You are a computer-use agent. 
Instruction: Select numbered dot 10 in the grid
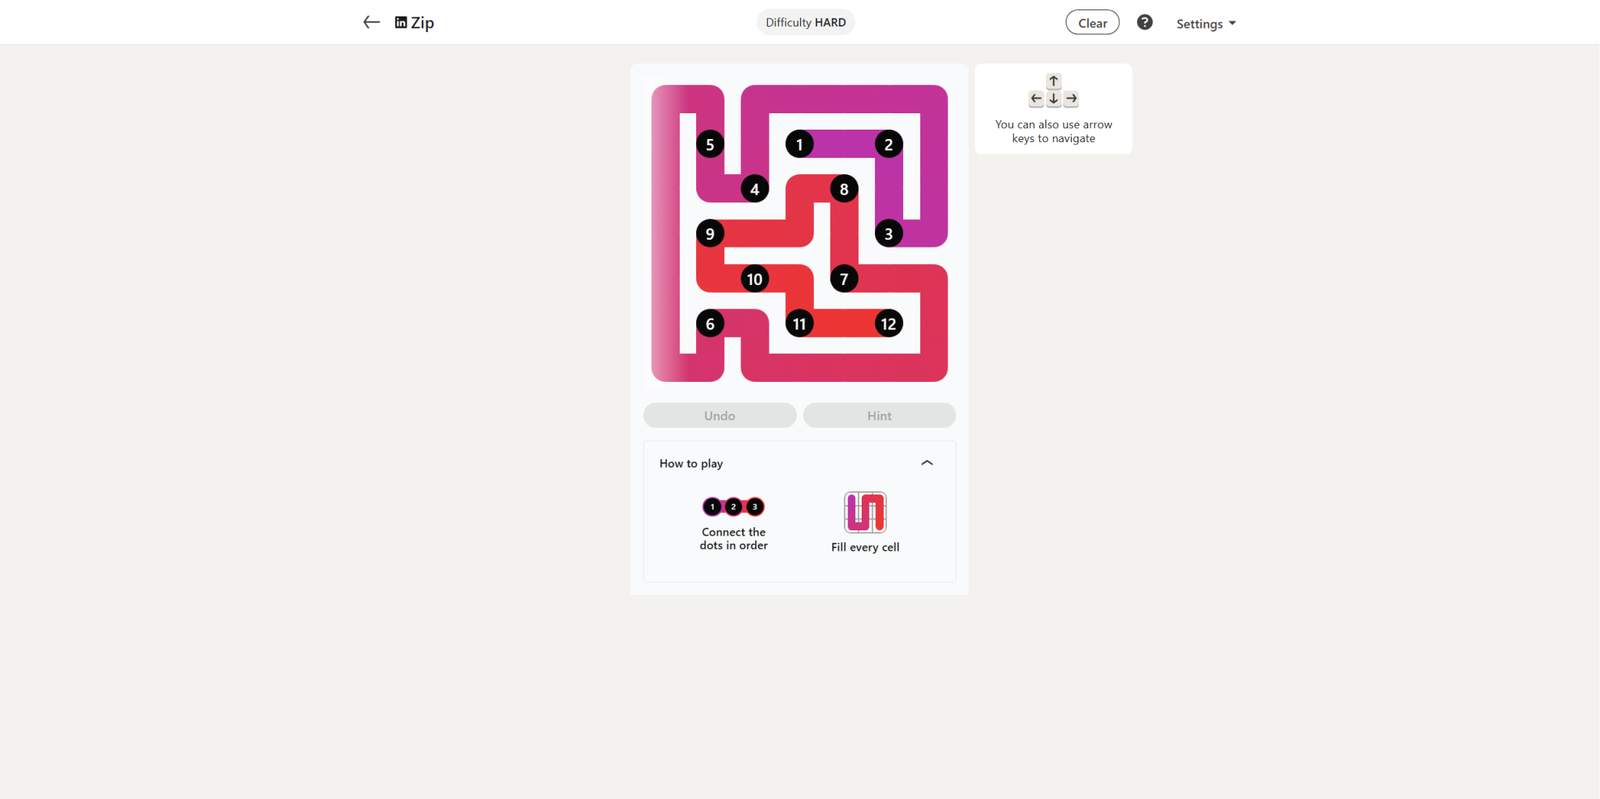755,279
